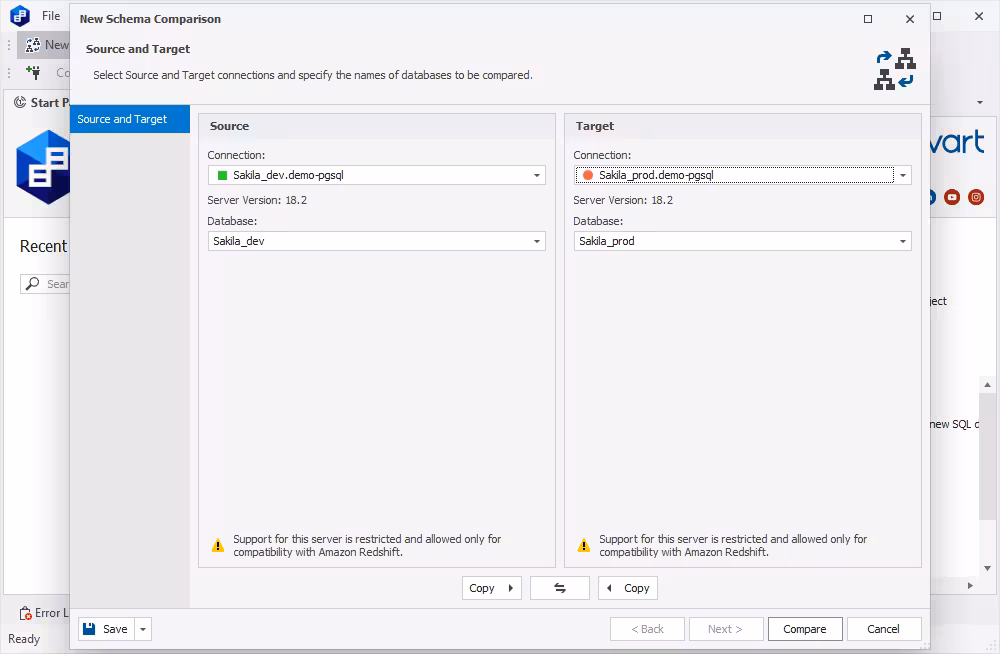Cancel the New Schema Comparison dialog
This screenshot has height=654, width=1000.
click(883, 629)
